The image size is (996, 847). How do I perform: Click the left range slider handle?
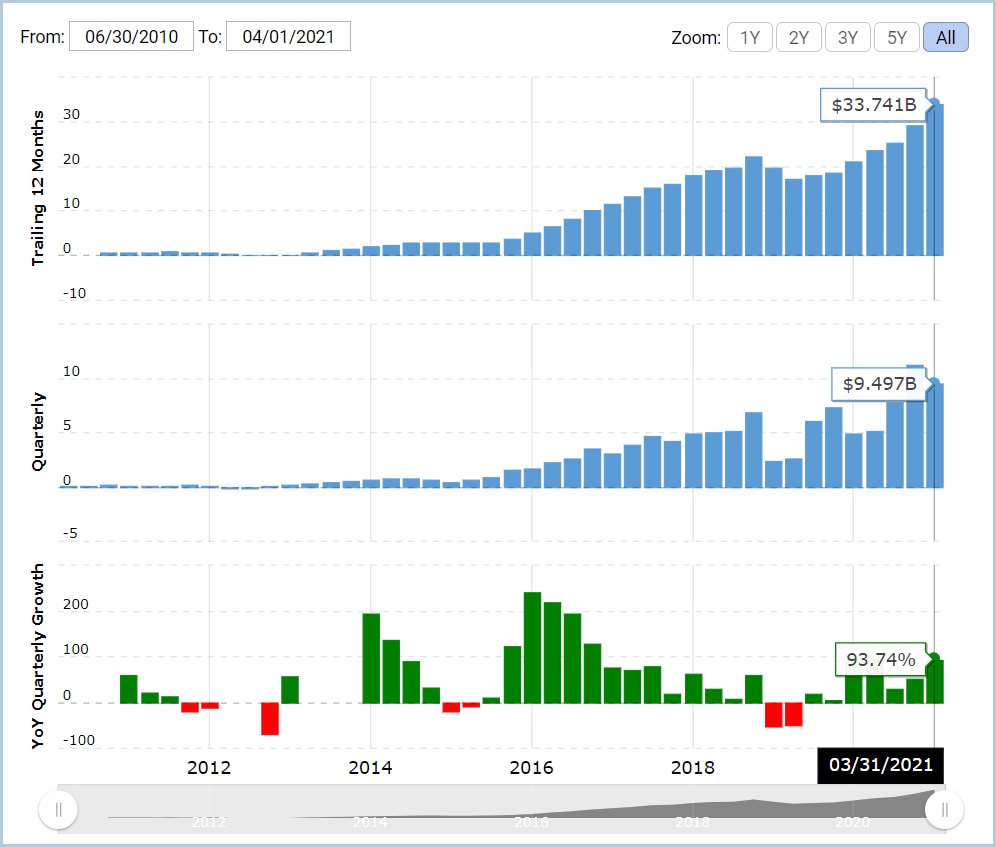(x=58, y=809)
